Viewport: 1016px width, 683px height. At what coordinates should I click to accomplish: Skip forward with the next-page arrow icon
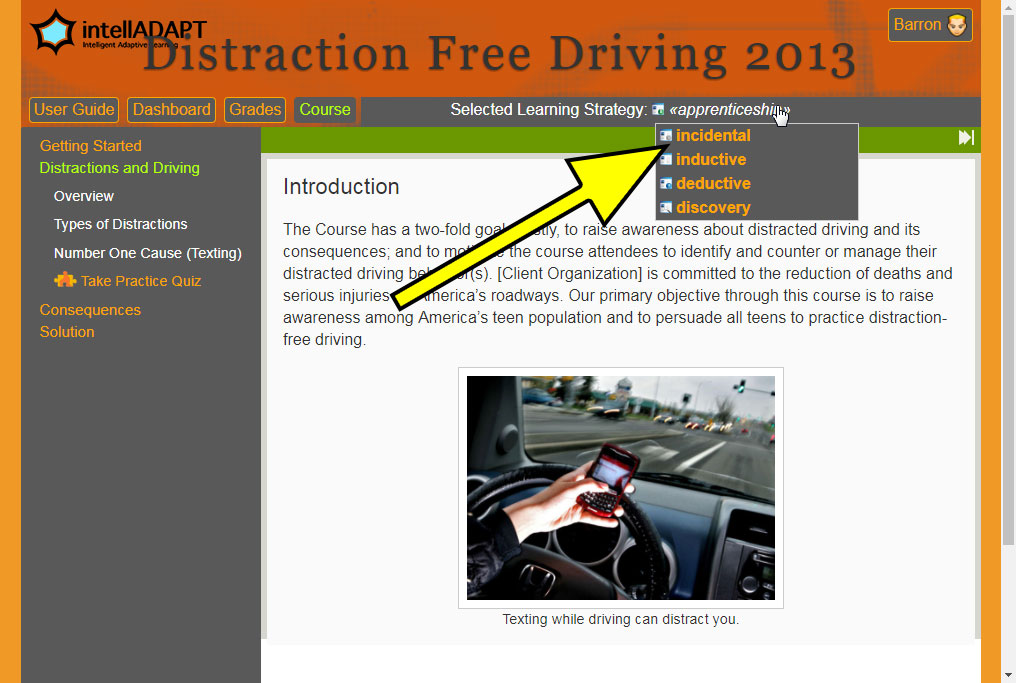tap(966, 137)
